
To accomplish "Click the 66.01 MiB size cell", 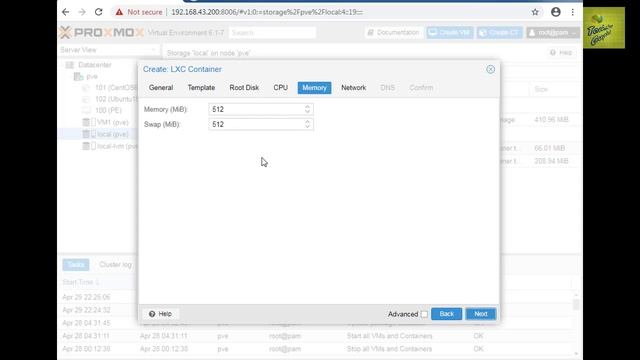I will [x=549, y=148].
